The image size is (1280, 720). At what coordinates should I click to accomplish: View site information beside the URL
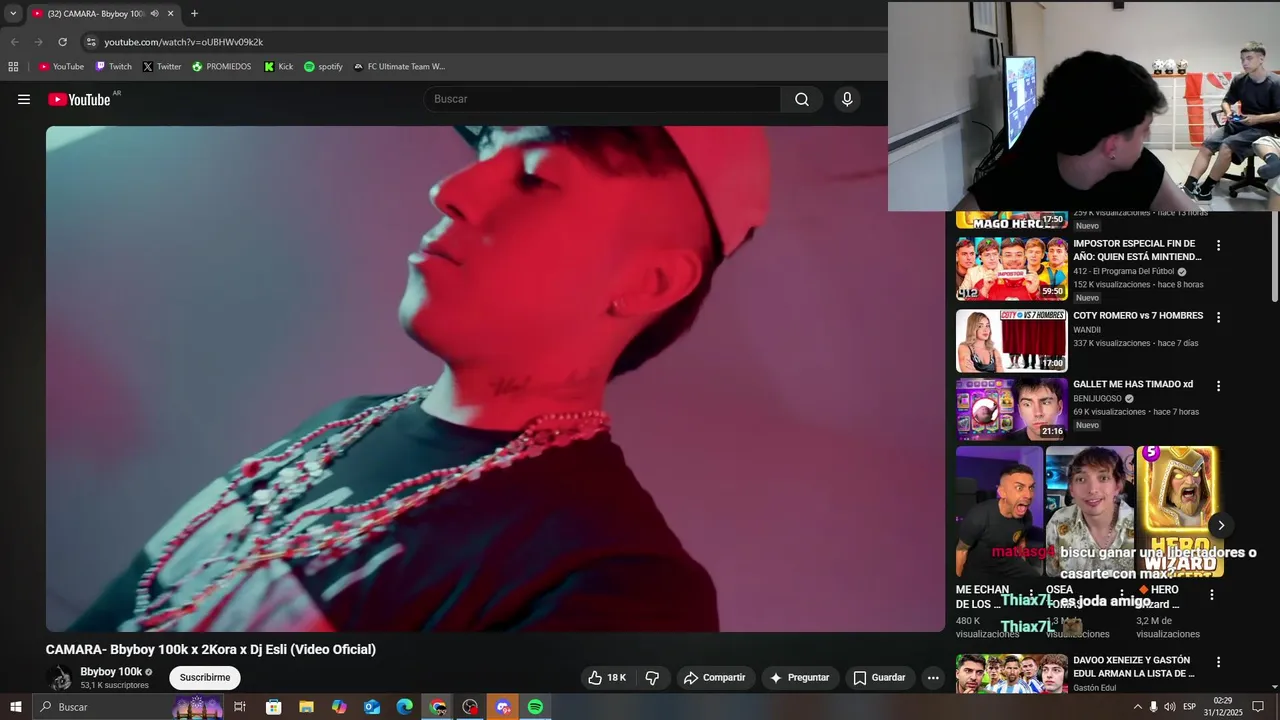click(91, 42)
